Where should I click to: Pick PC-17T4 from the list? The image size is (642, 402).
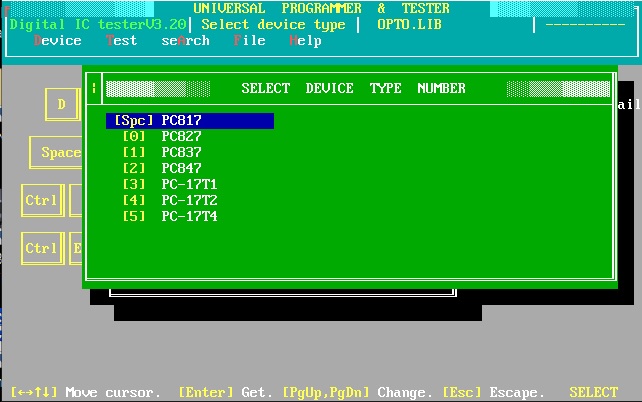[170, 216]
